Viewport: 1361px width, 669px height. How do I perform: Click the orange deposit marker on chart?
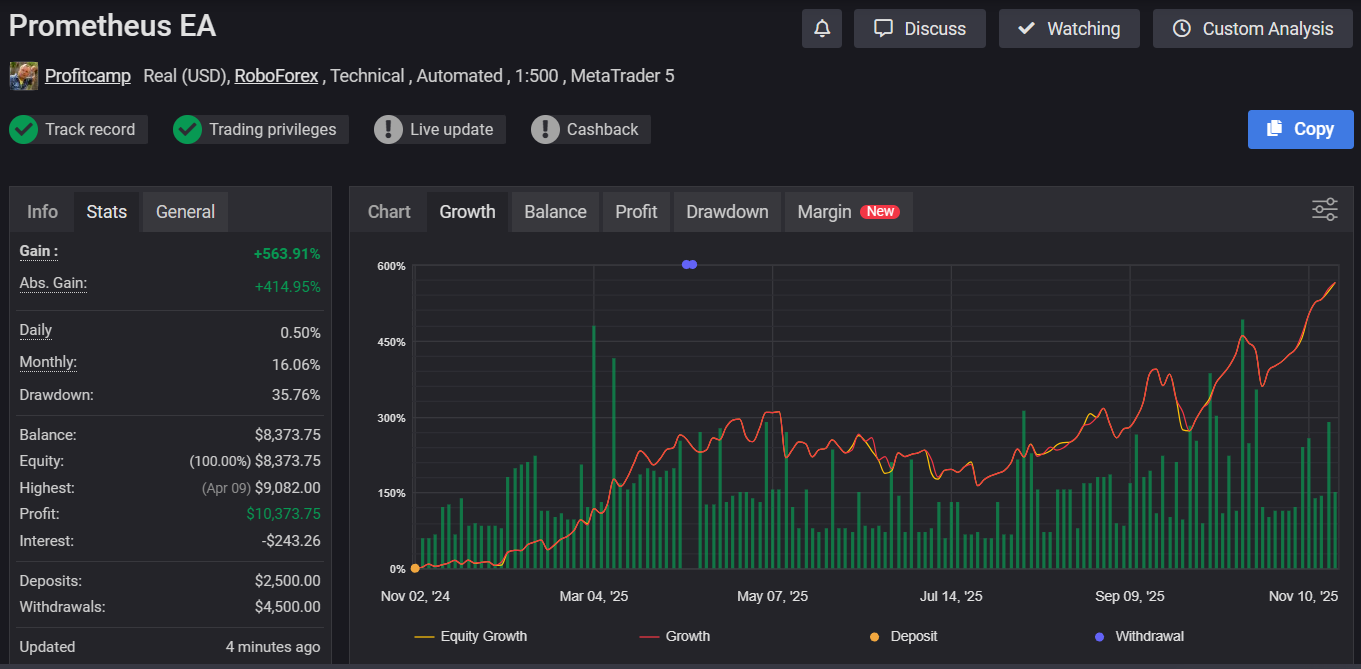coord(415,569)
